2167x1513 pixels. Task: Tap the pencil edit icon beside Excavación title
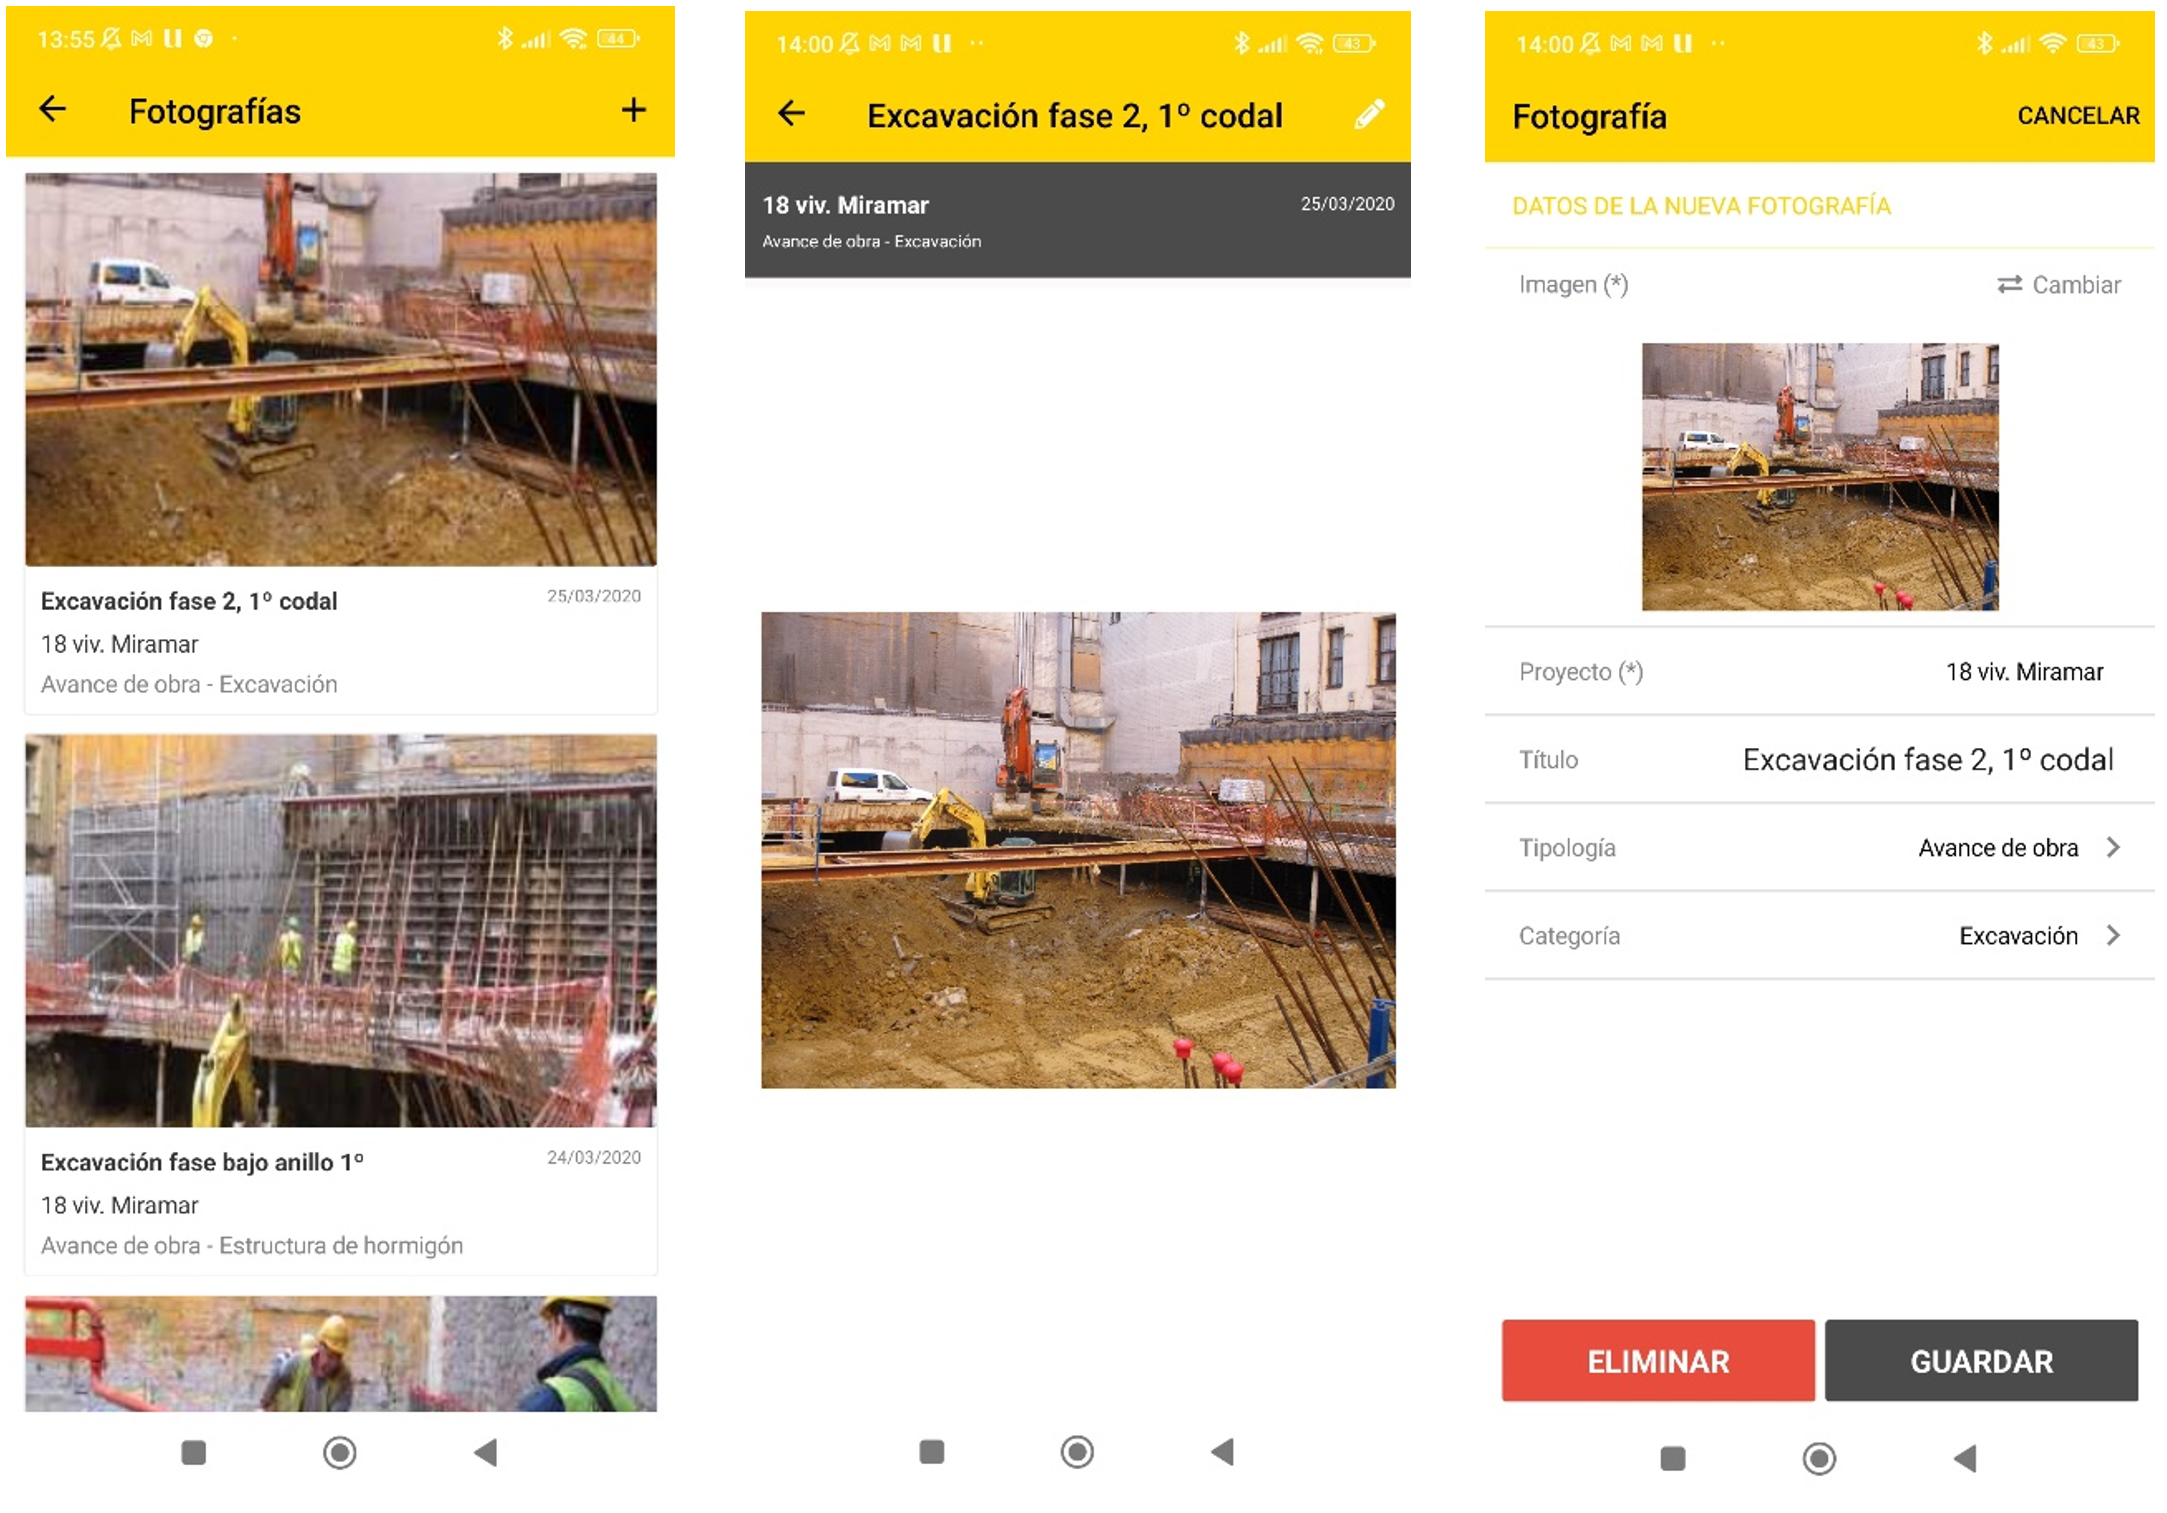pos(1369,114)
